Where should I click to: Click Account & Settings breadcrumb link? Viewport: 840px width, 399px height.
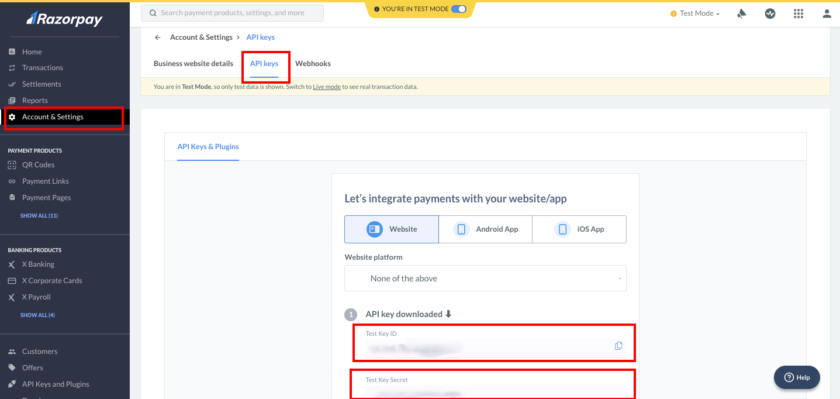tap(201, 37)
